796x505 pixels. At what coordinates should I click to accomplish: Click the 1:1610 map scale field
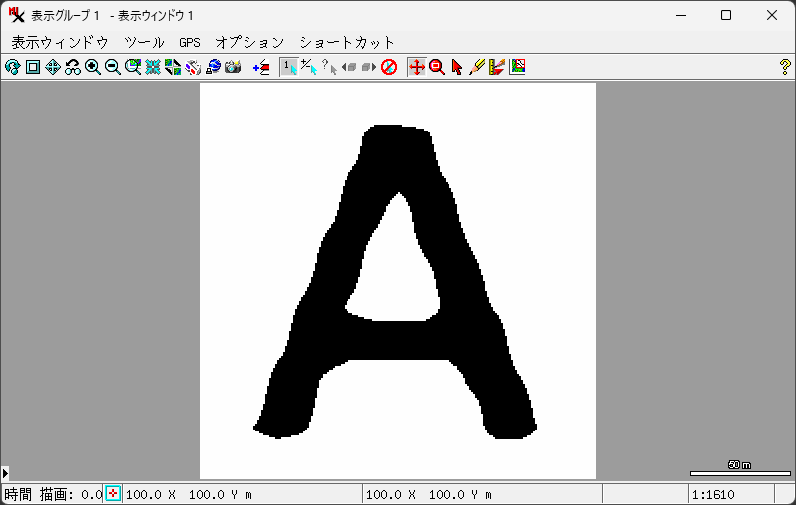click(x=730, y=494)
